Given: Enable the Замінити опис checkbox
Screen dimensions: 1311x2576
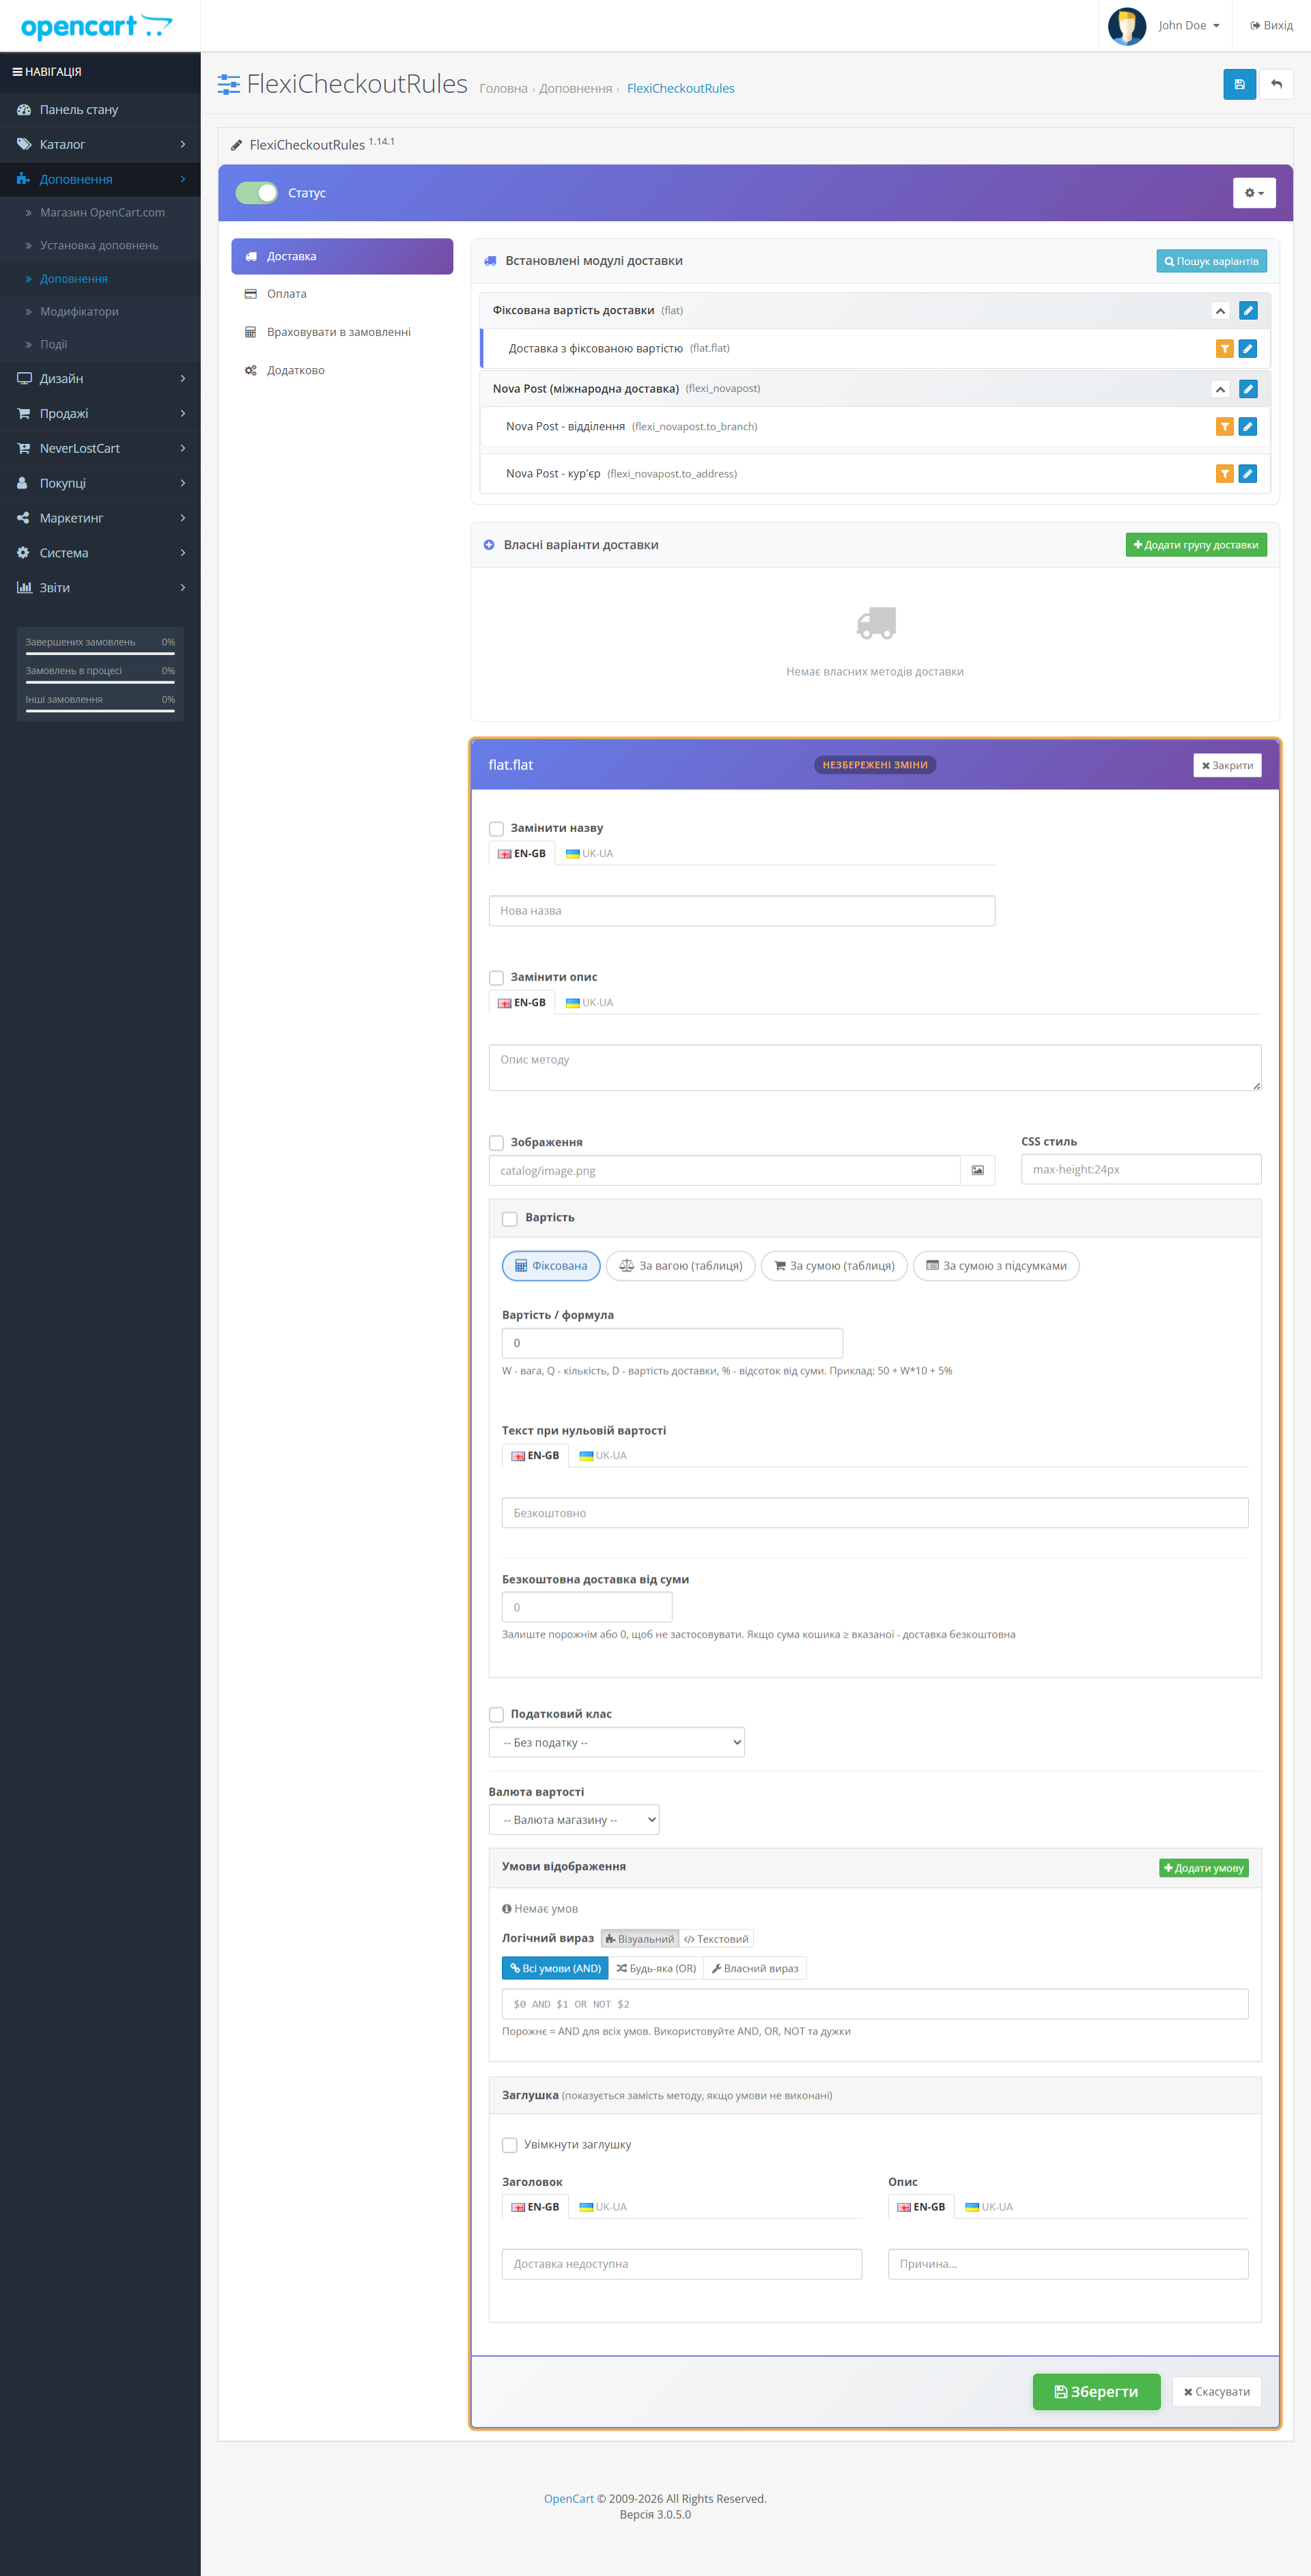Looking at the screenshot, I should tap(496, 978).
